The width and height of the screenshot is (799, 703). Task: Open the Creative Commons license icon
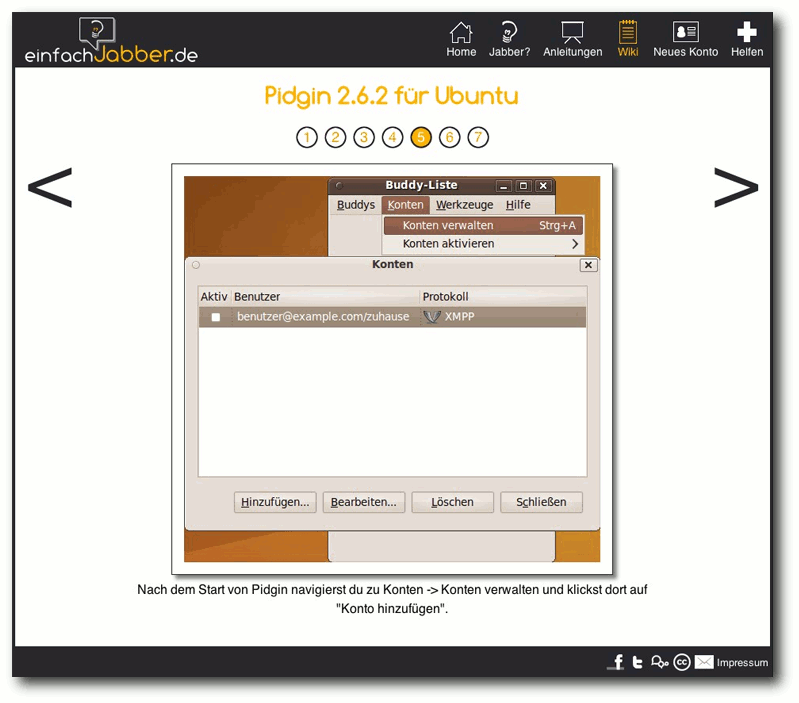[x=682, y=662]
